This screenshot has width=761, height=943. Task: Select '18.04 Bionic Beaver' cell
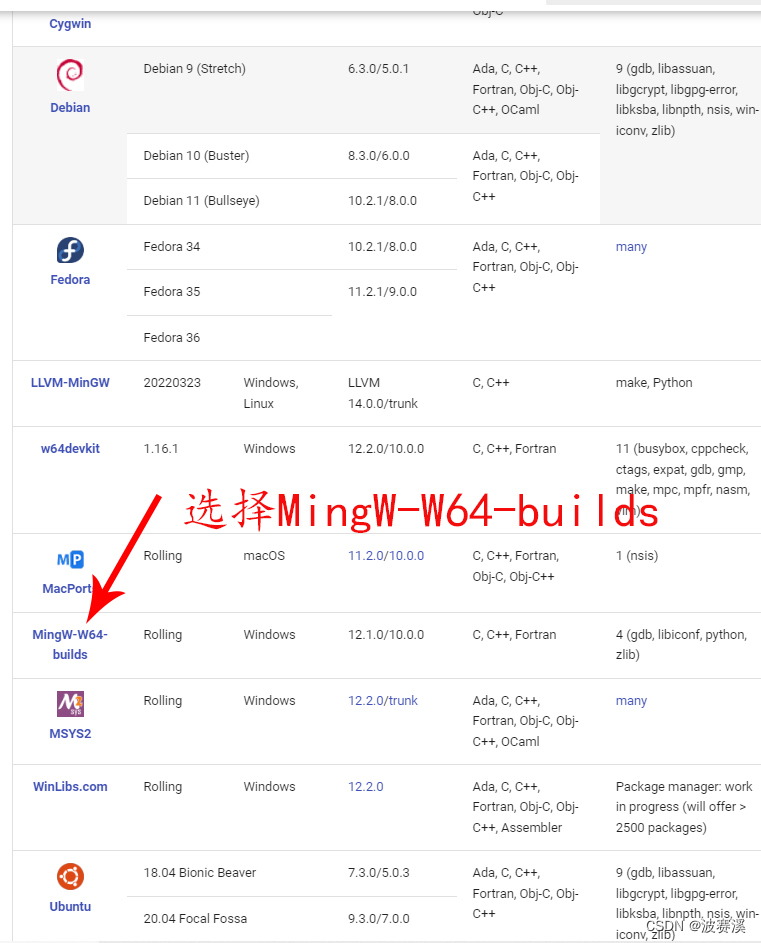point(200,873)
